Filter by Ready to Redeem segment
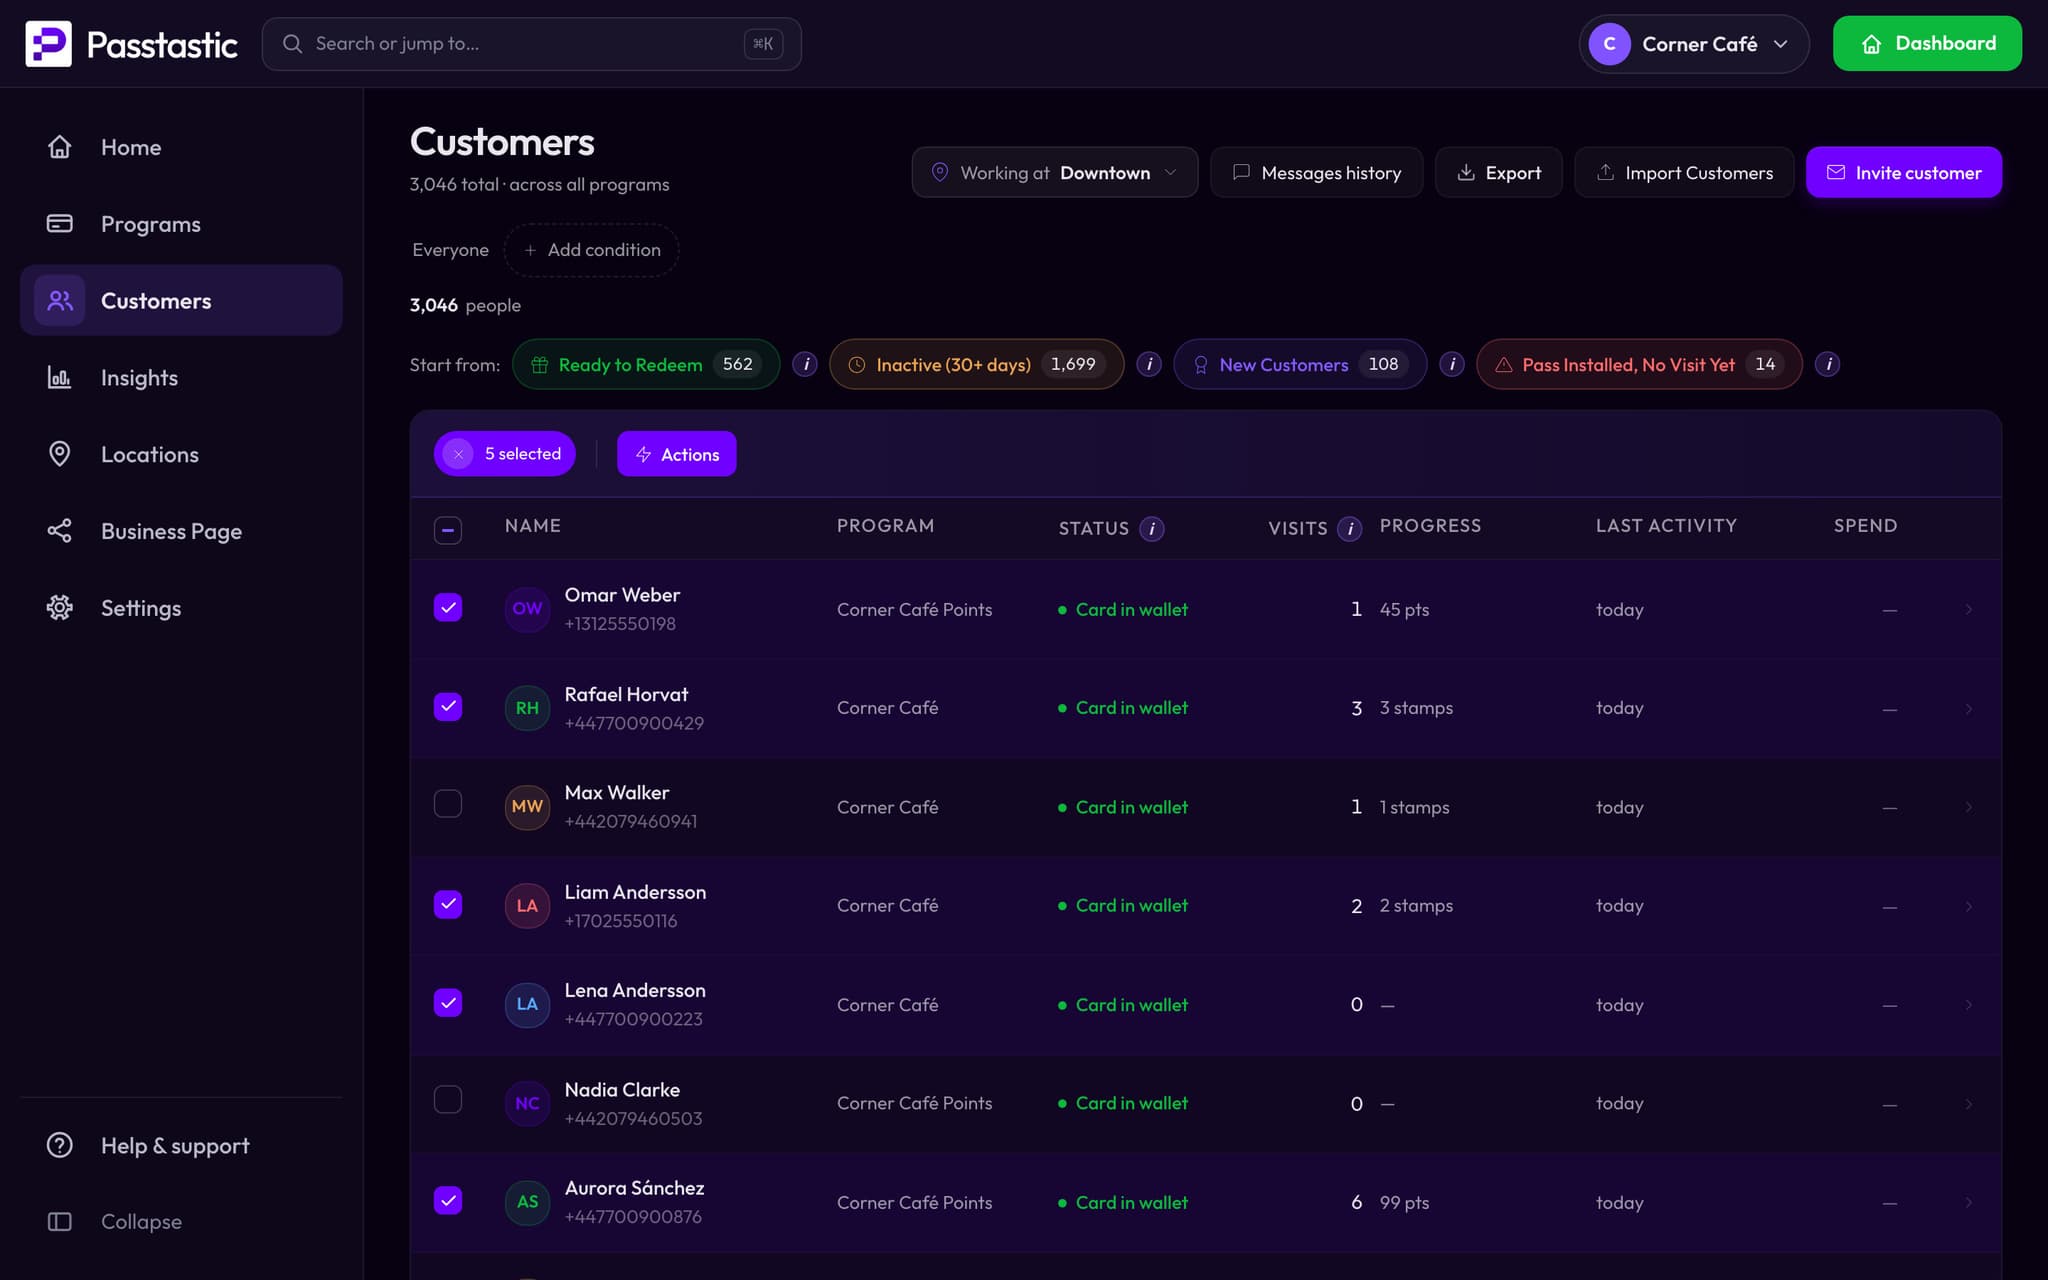 point(646,364)
